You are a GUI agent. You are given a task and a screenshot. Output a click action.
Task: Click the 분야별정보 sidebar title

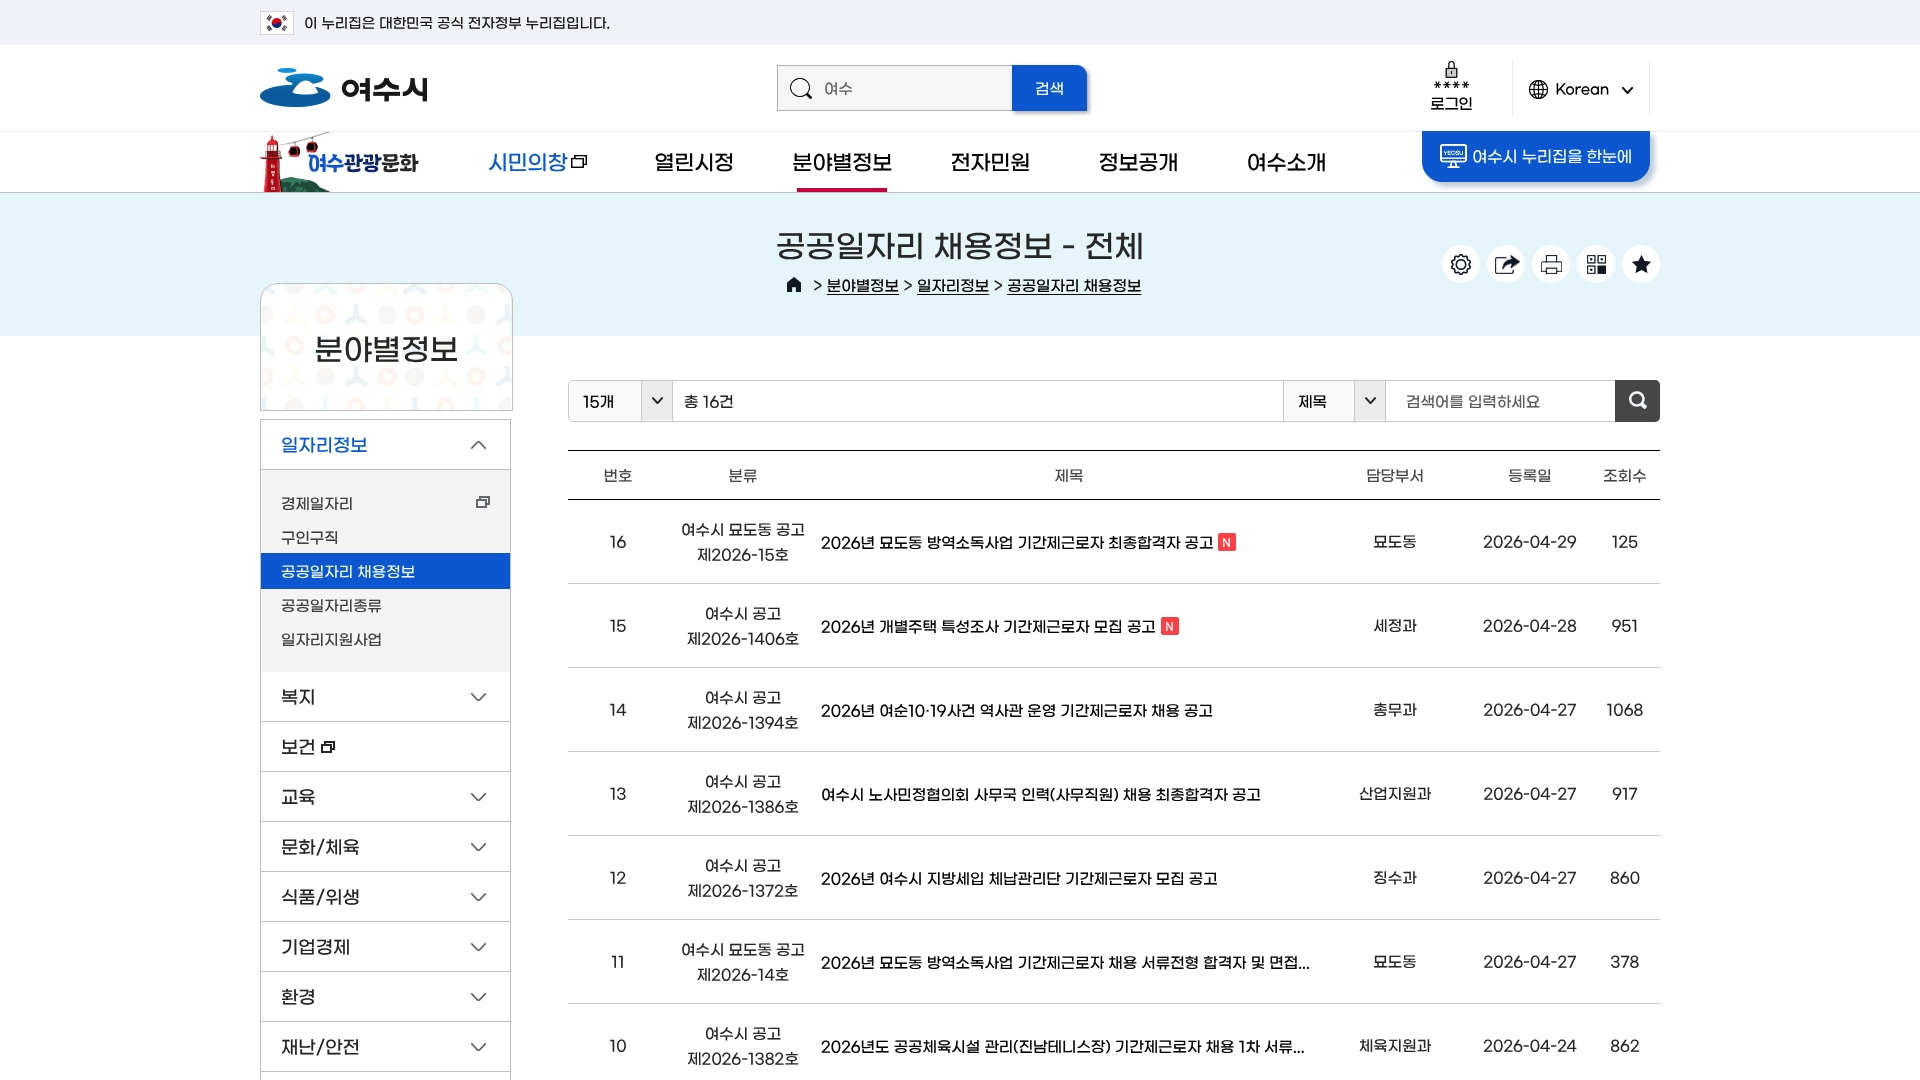point(386,349)
